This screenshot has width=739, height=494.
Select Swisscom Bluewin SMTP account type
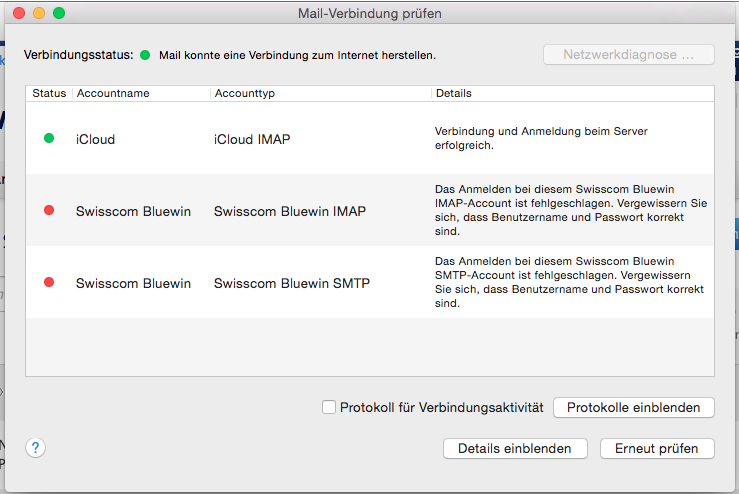click(x=292, y=283)
